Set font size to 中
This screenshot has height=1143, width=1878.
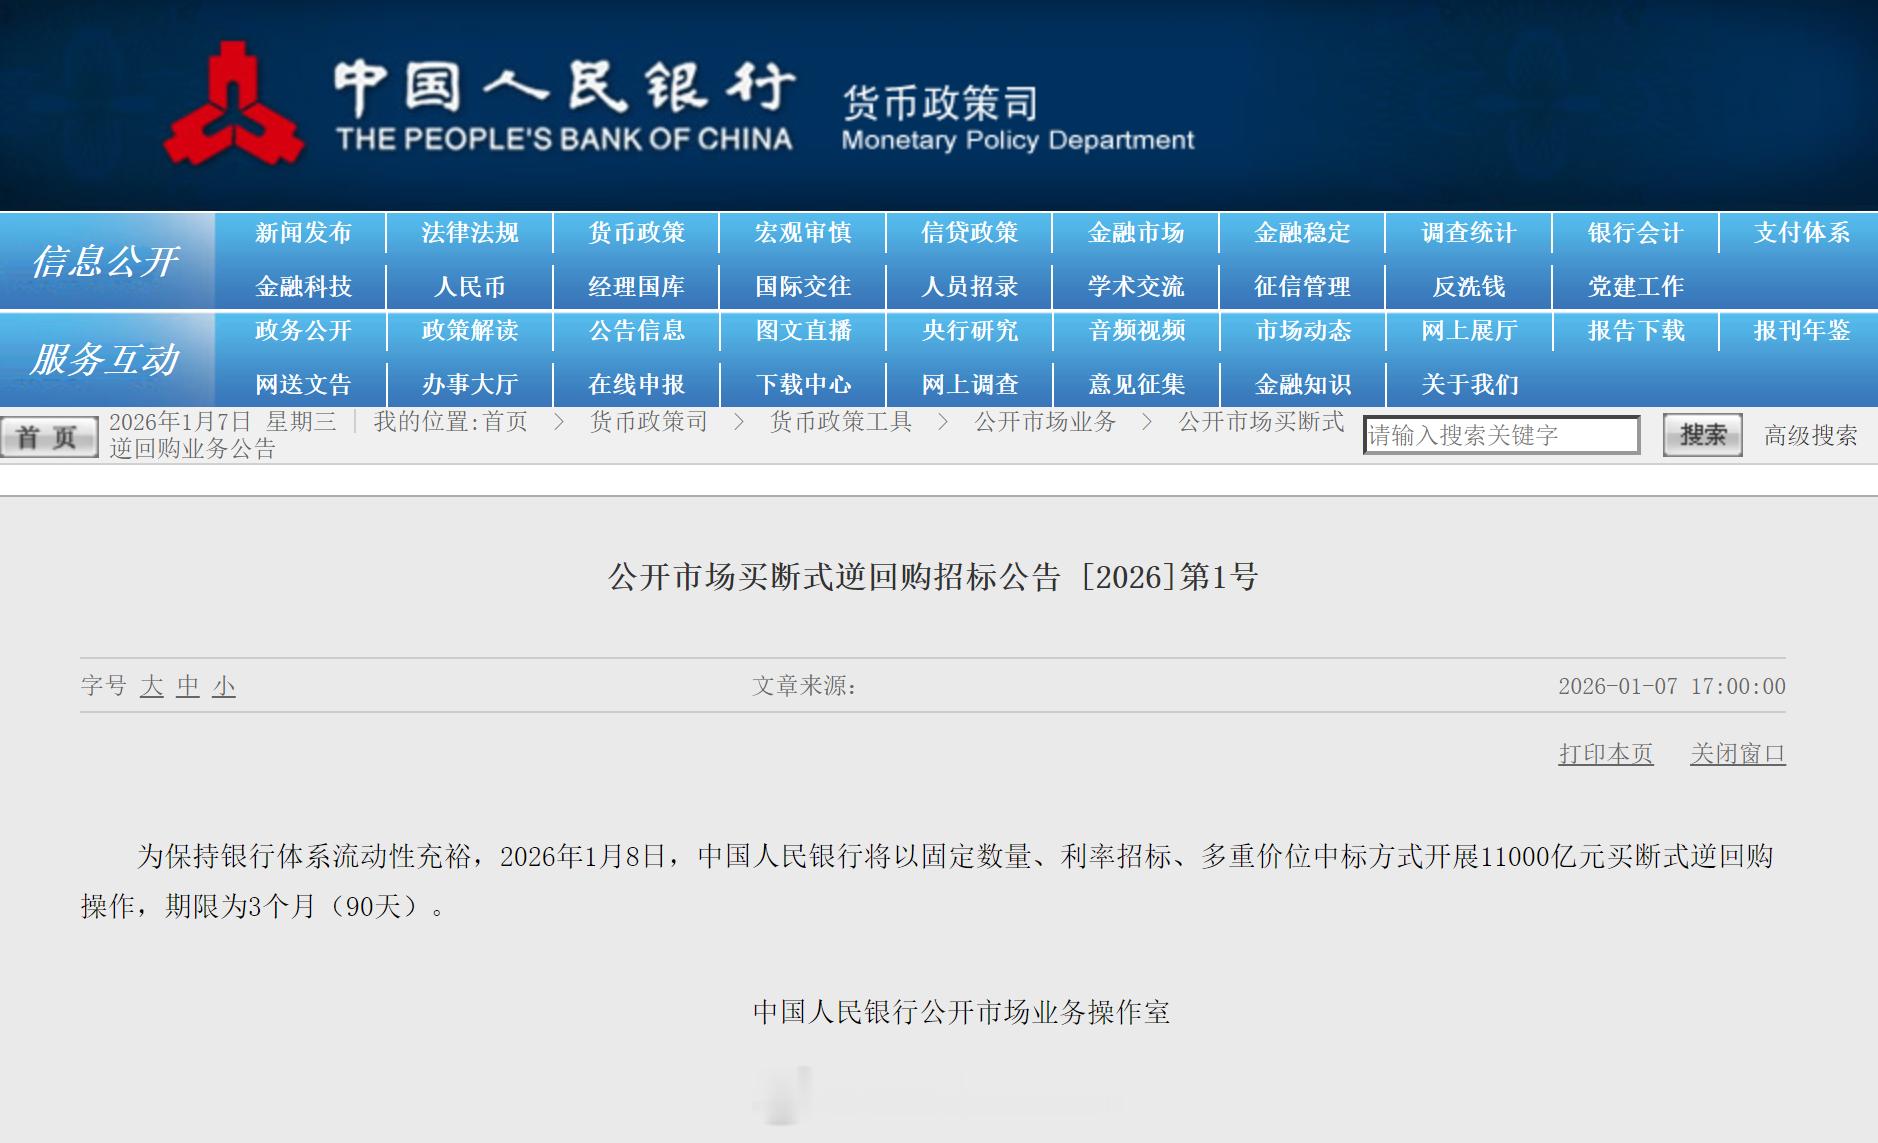click(188, 686)
